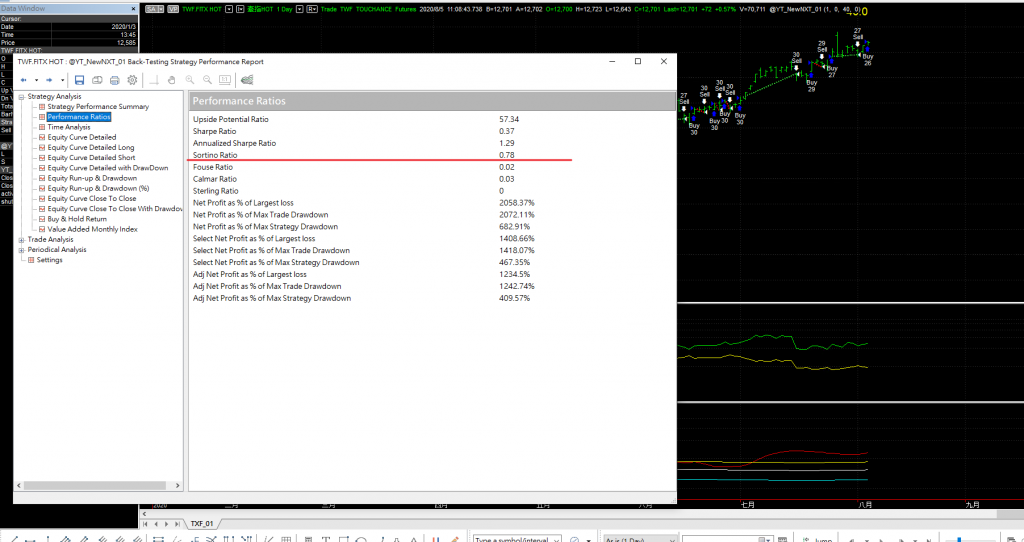Click the navigate back arrow
Image resolution: width=1024 pixels, height=542 pixels.
(x=22, y=80)
